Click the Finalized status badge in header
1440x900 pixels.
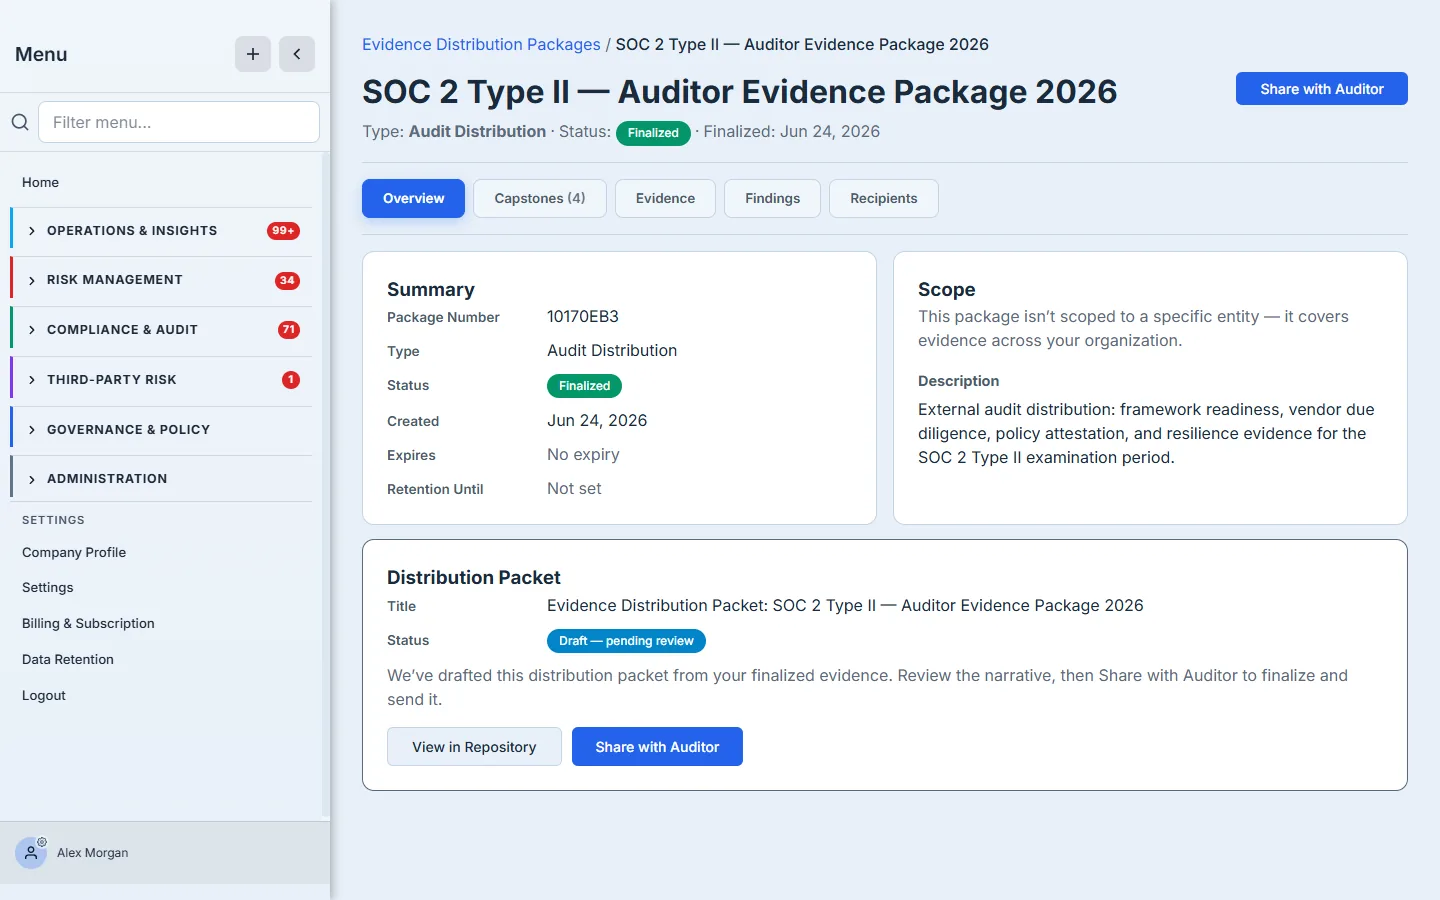pos(653,133)
